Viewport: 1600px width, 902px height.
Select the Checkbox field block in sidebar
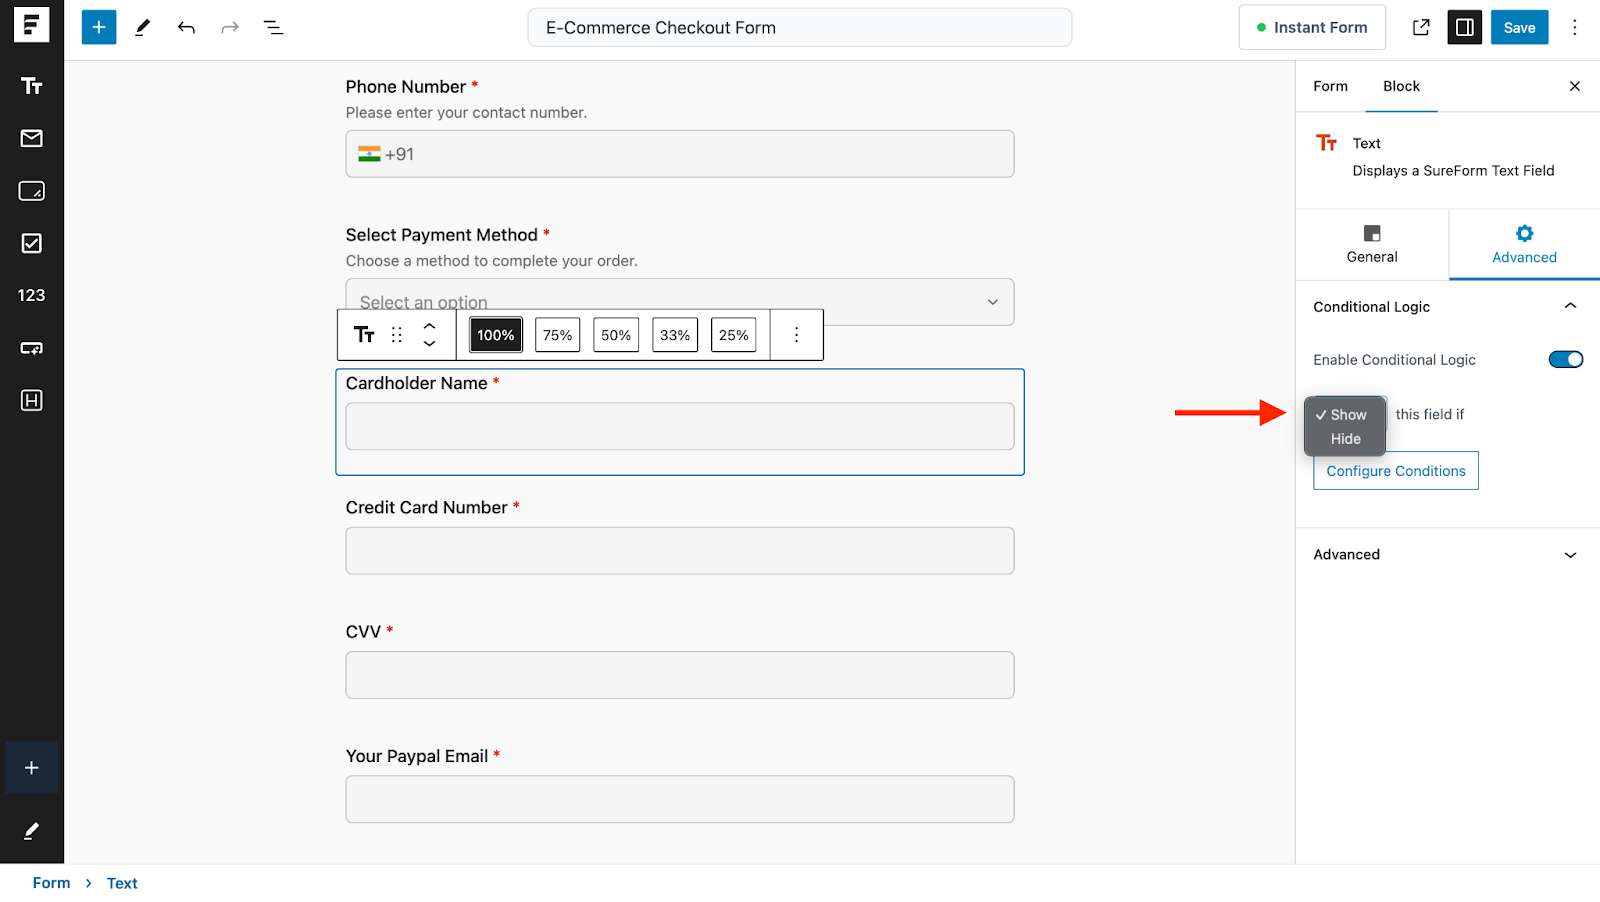pyautogui.click(x=31, y=243)
